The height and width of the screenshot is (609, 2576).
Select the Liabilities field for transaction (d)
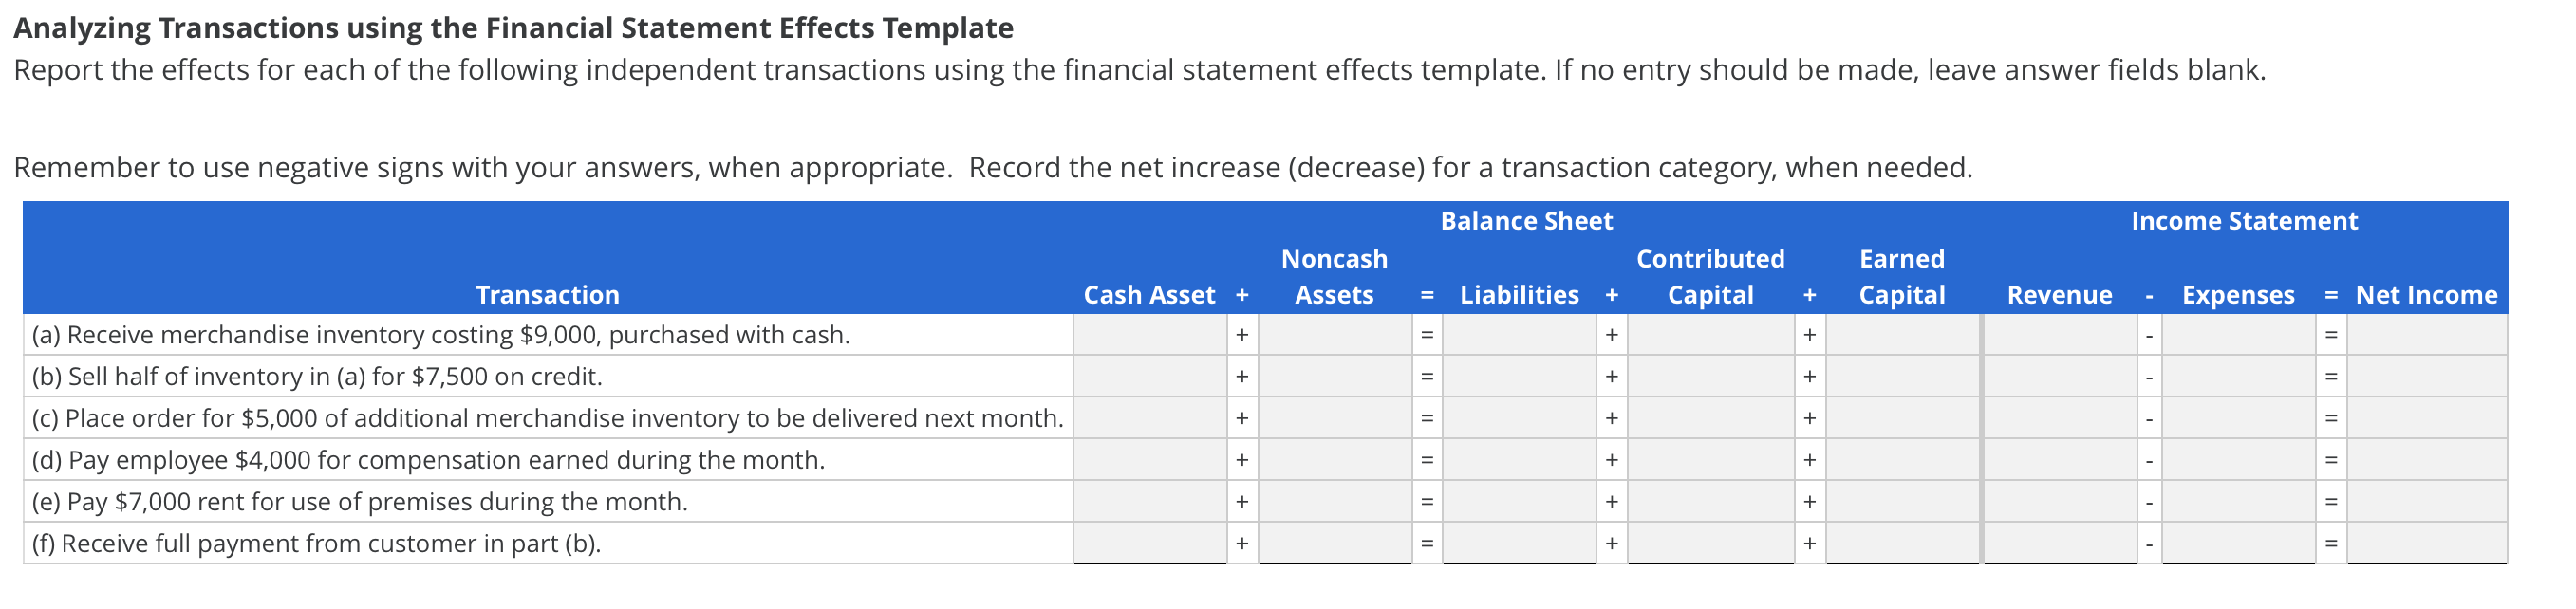pos(1520,459)
